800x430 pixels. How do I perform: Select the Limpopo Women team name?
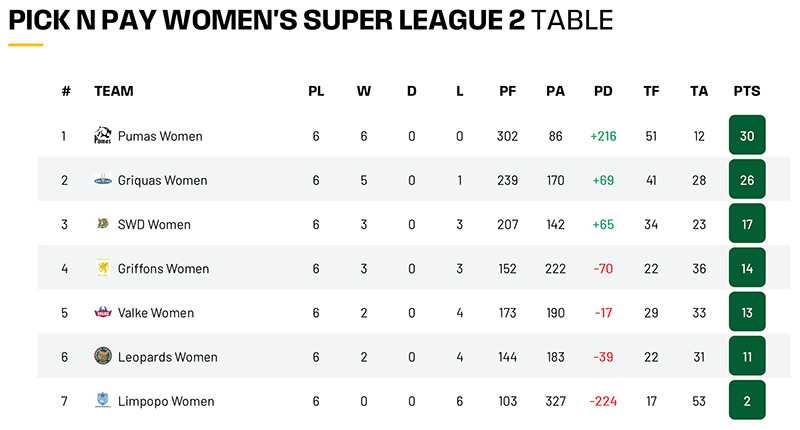click(166, 401)
